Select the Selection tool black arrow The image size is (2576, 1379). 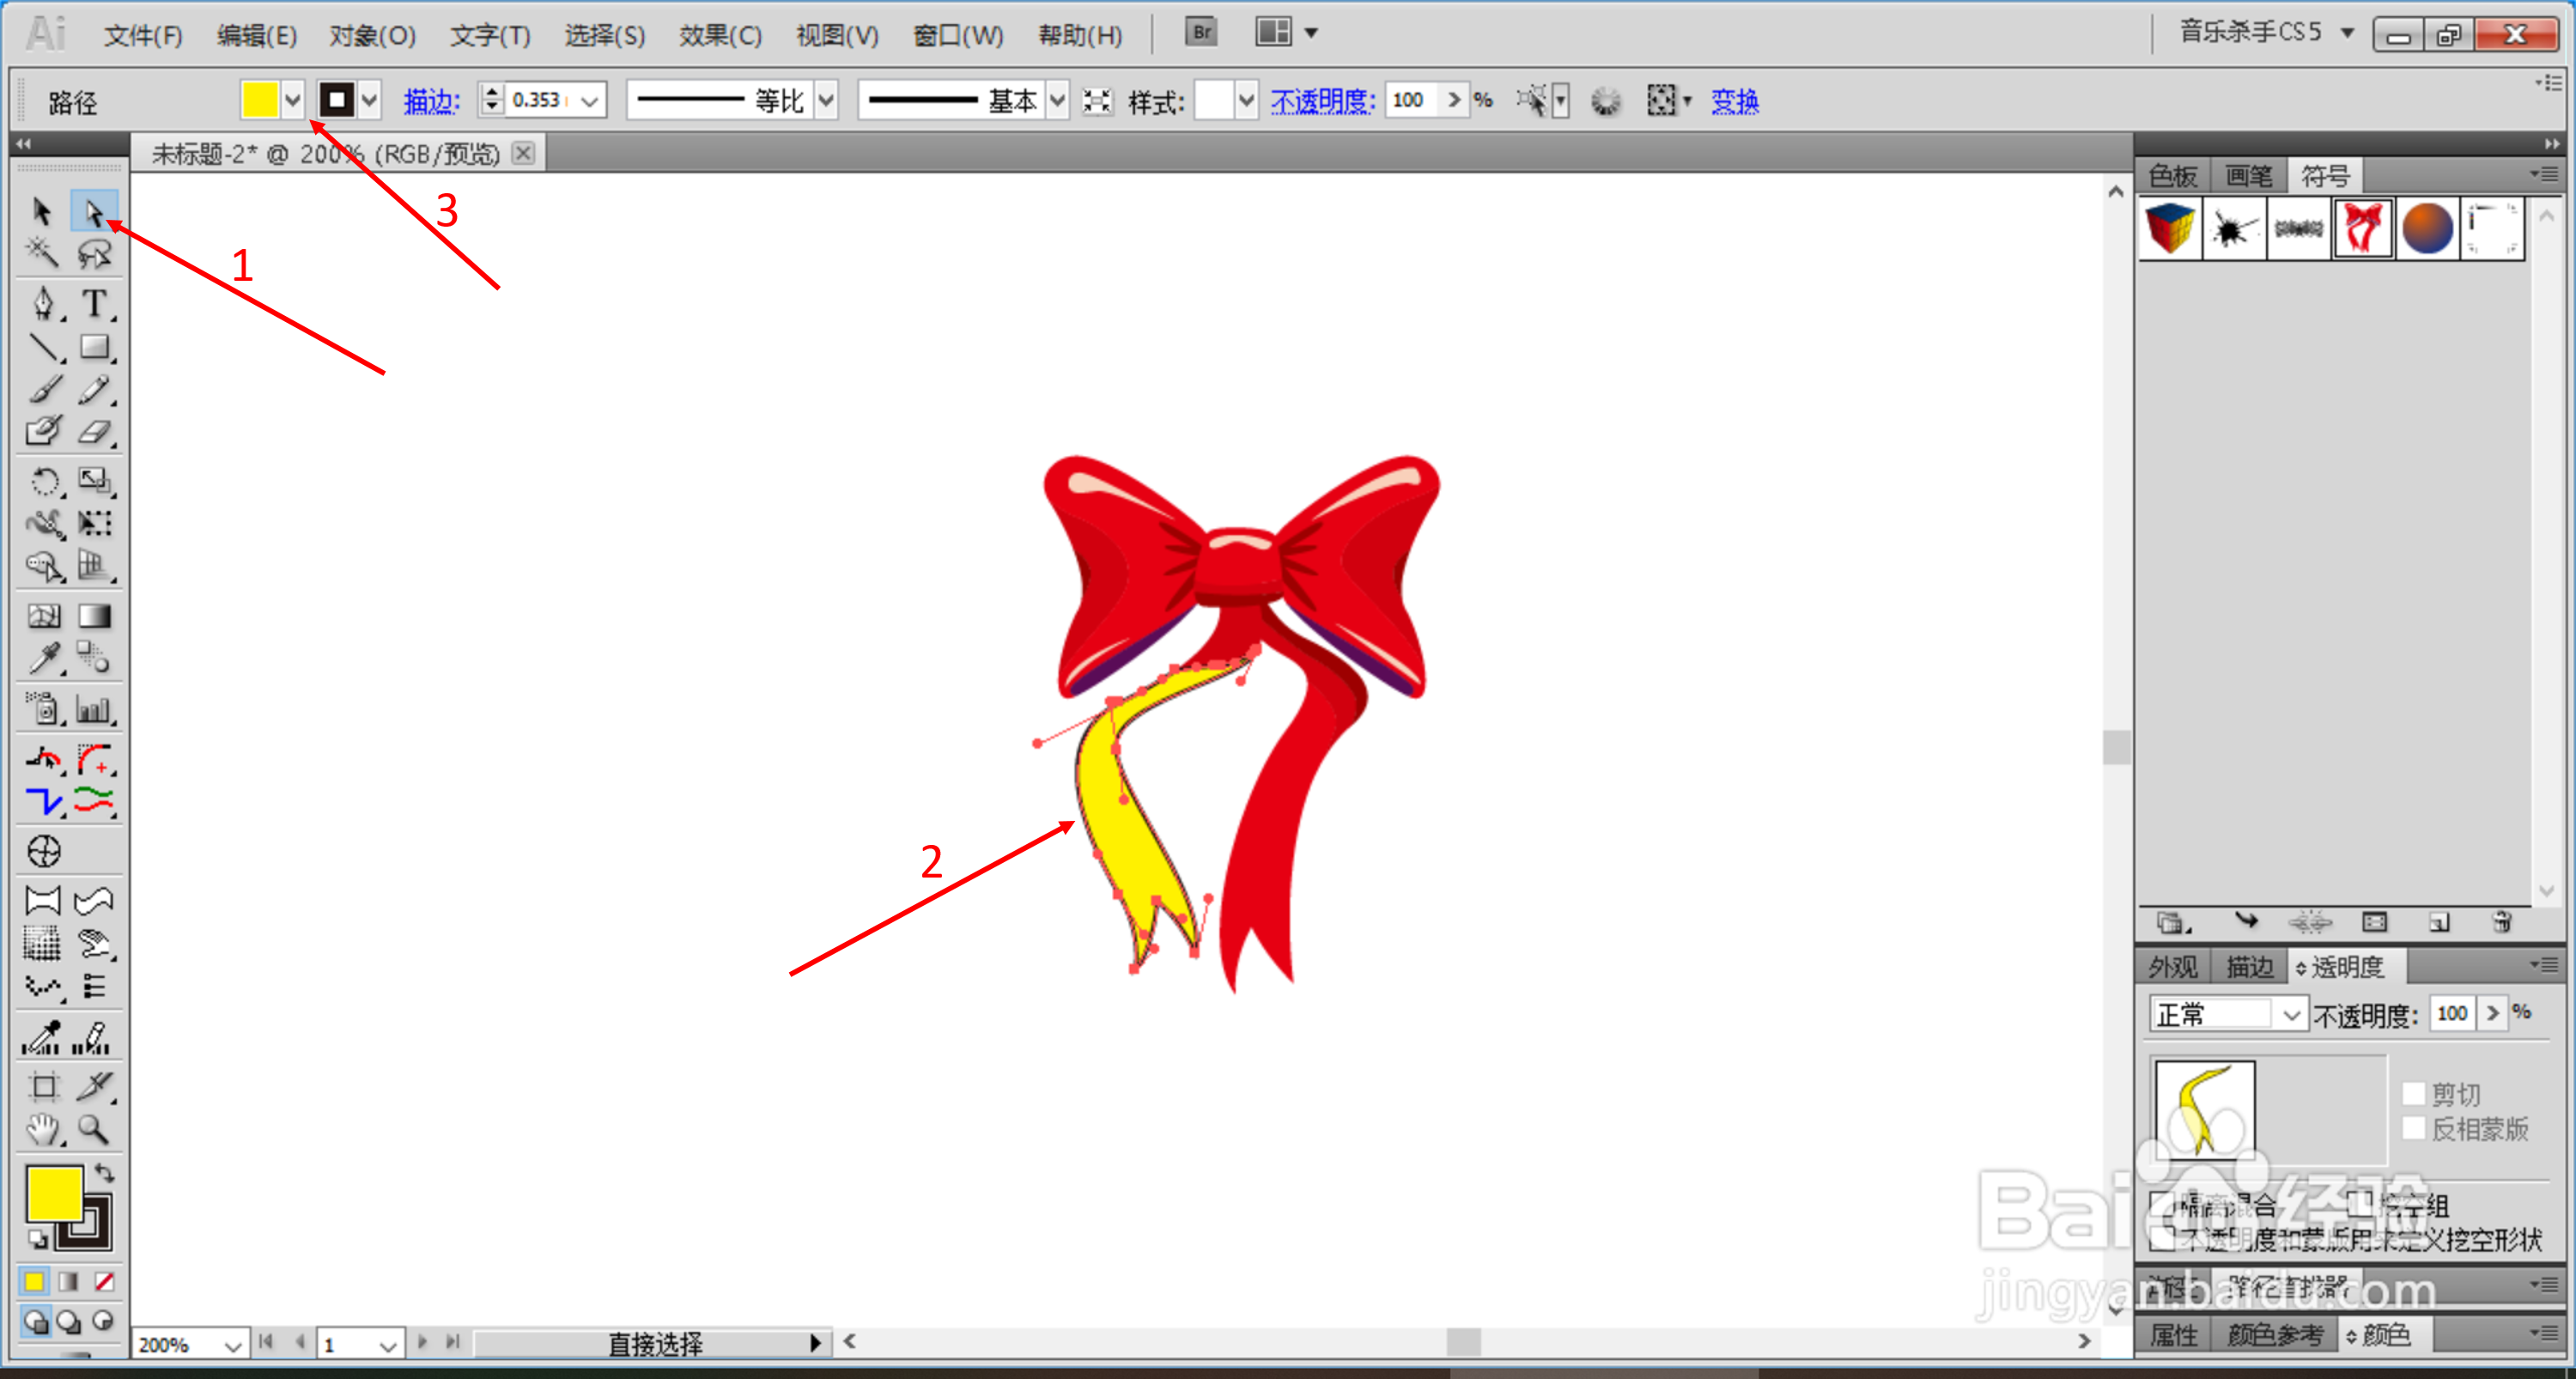42,212
